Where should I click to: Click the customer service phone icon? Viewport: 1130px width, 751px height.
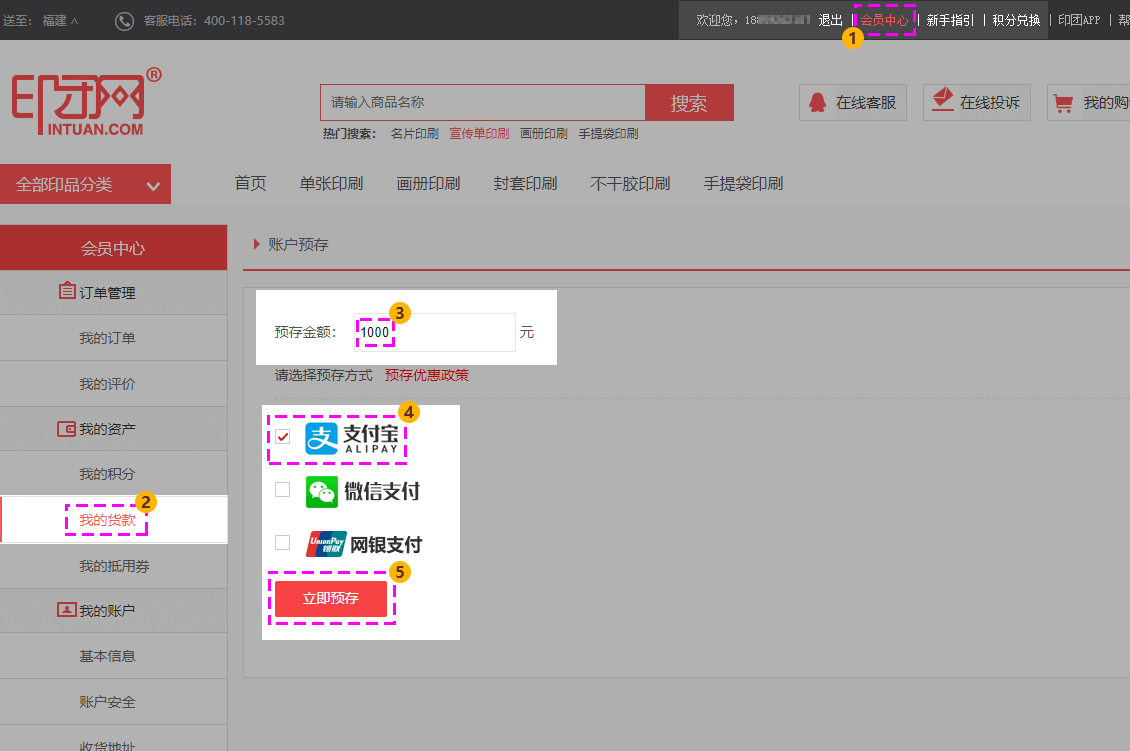(x=124, y=20)
